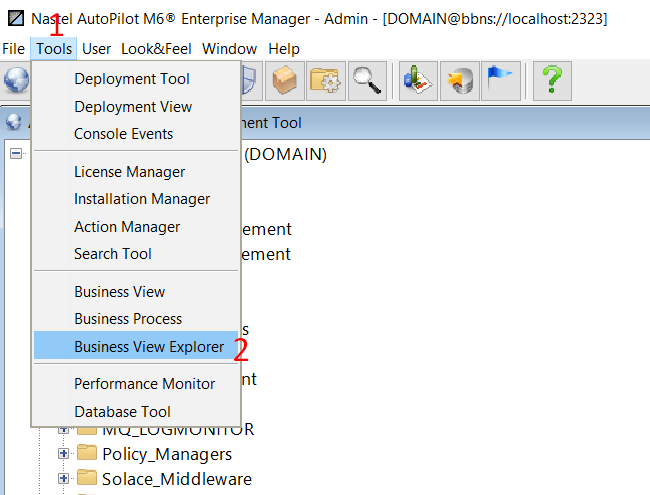The height and width of the screenshot is (495, 650).
Task: Open the Window menu
Action: pyautogui.click(x=229, y=49)
